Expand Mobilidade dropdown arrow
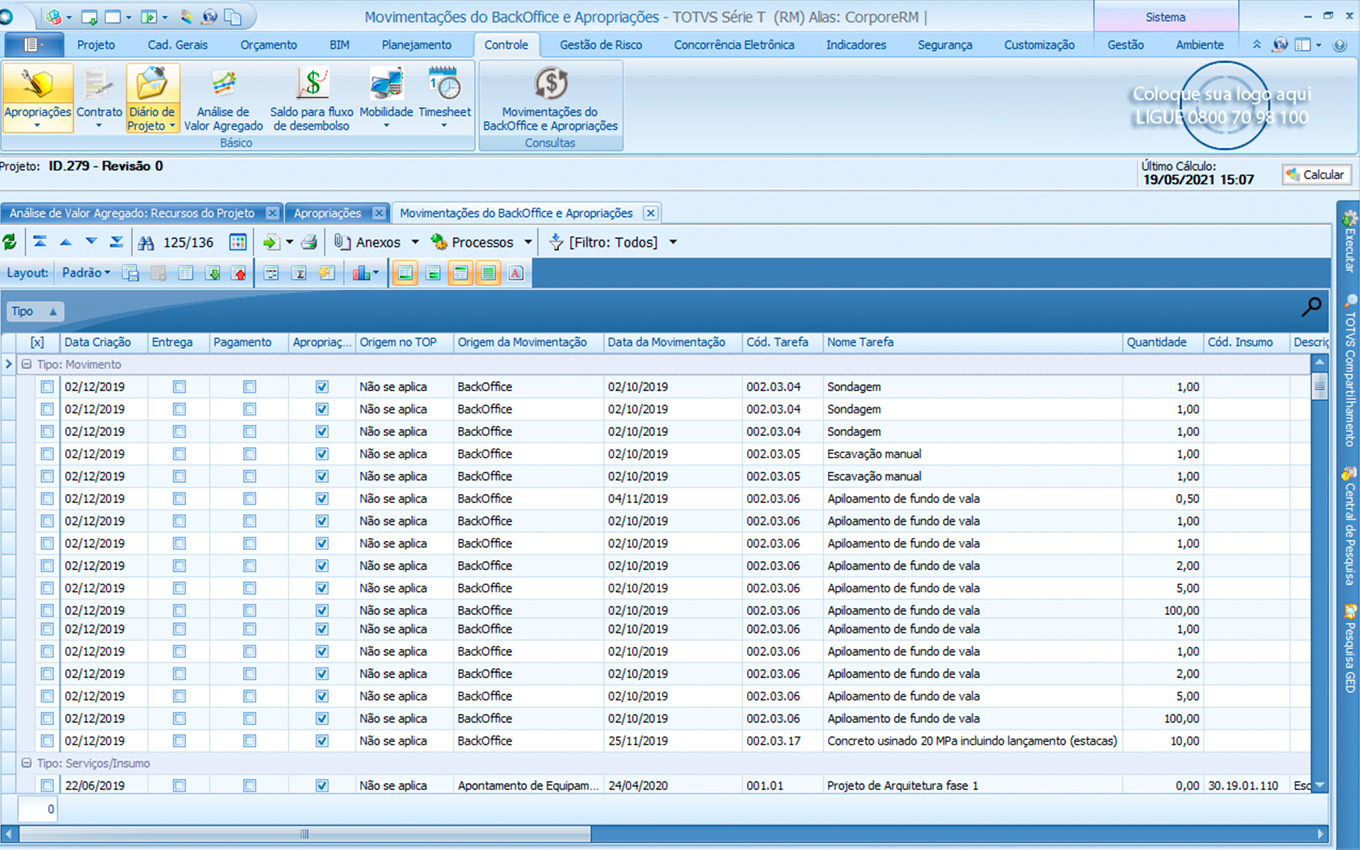The height and width of the screenshot is (850, 1360). [386, 126]
